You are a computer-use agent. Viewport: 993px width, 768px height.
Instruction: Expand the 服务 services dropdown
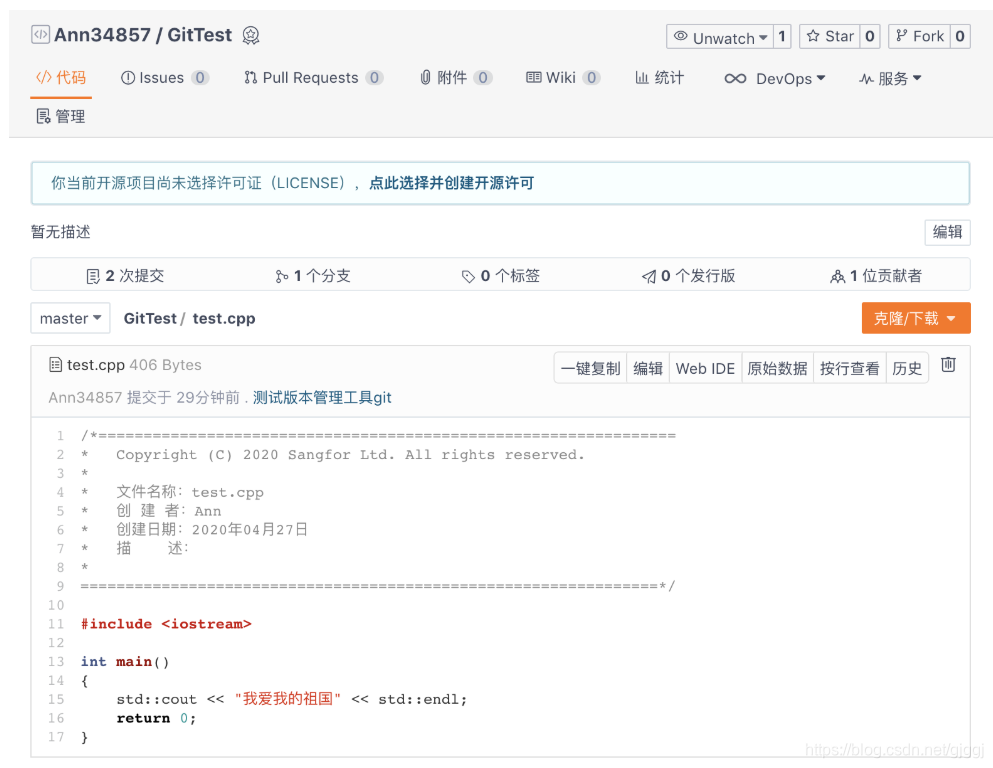[890, 79]
